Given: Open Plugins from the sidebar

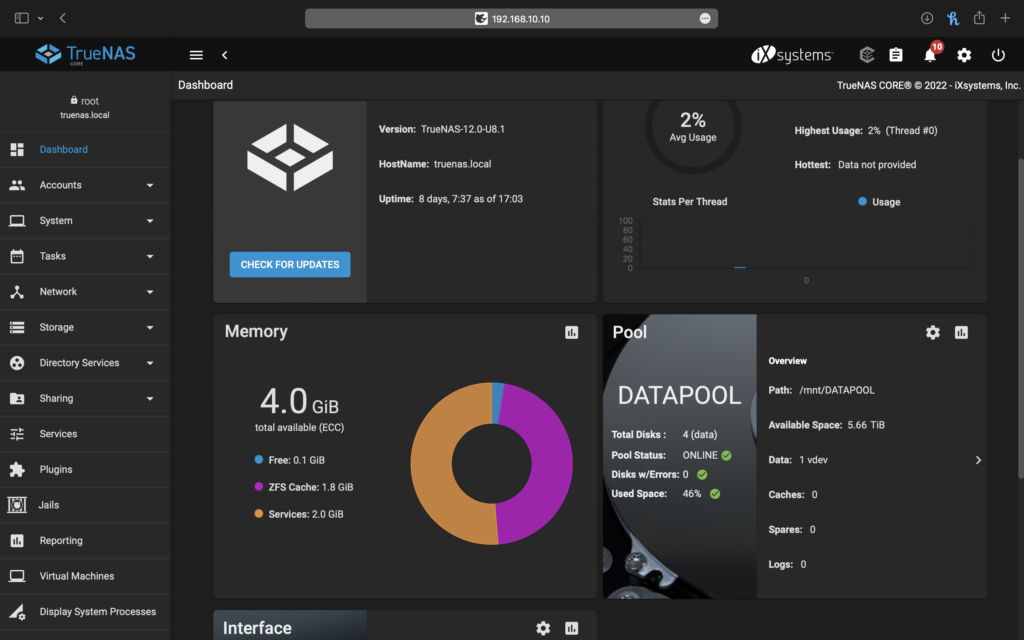Looking at the screenshot, I should (x=85, y=470).
